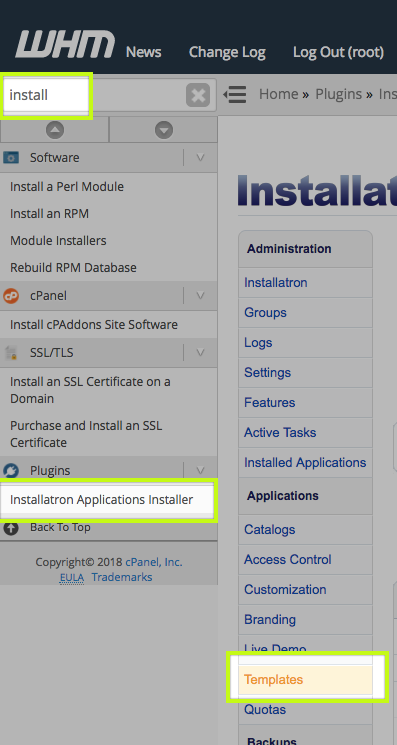Viewport: 397px width, 745px height.
Task: Open the News menu item
Action: [143, 52]
